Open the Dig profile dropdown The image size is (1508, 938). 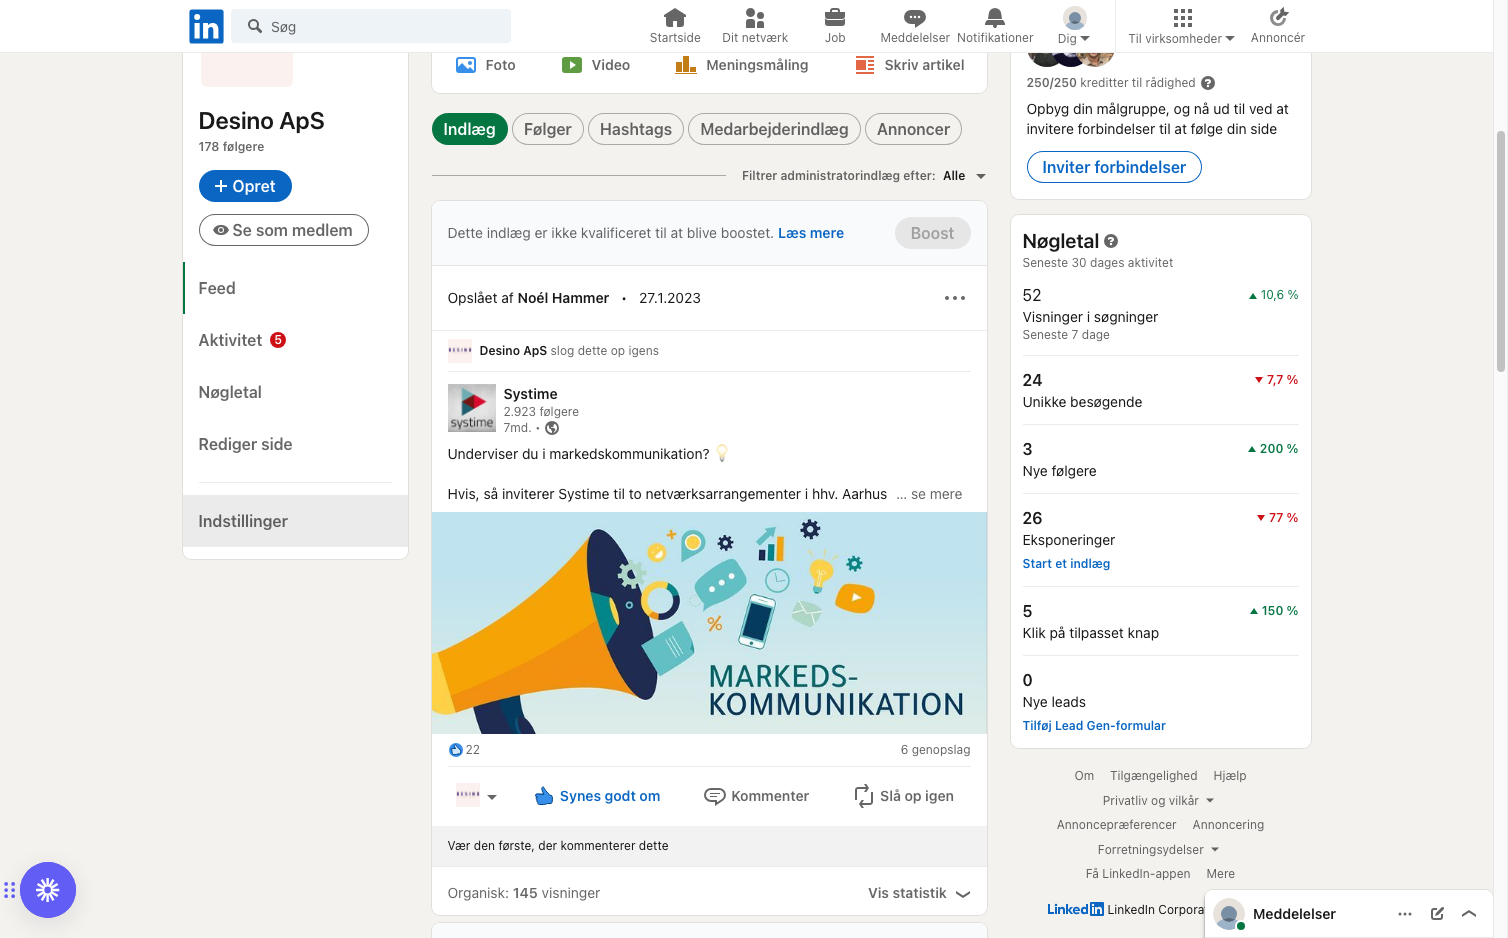tap(1074, 26)
